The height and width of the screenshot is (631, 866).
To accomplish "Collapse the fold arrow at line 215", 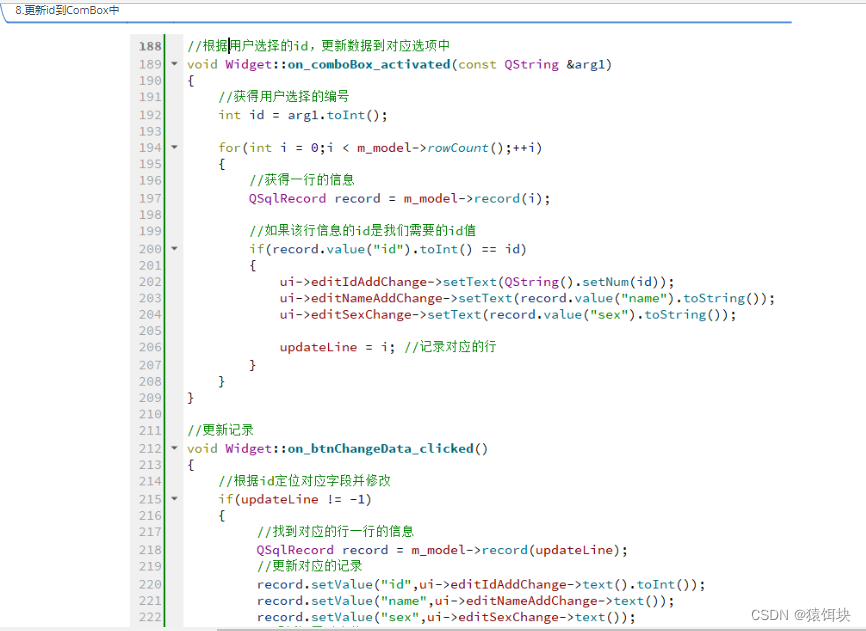I will point(175,499).
